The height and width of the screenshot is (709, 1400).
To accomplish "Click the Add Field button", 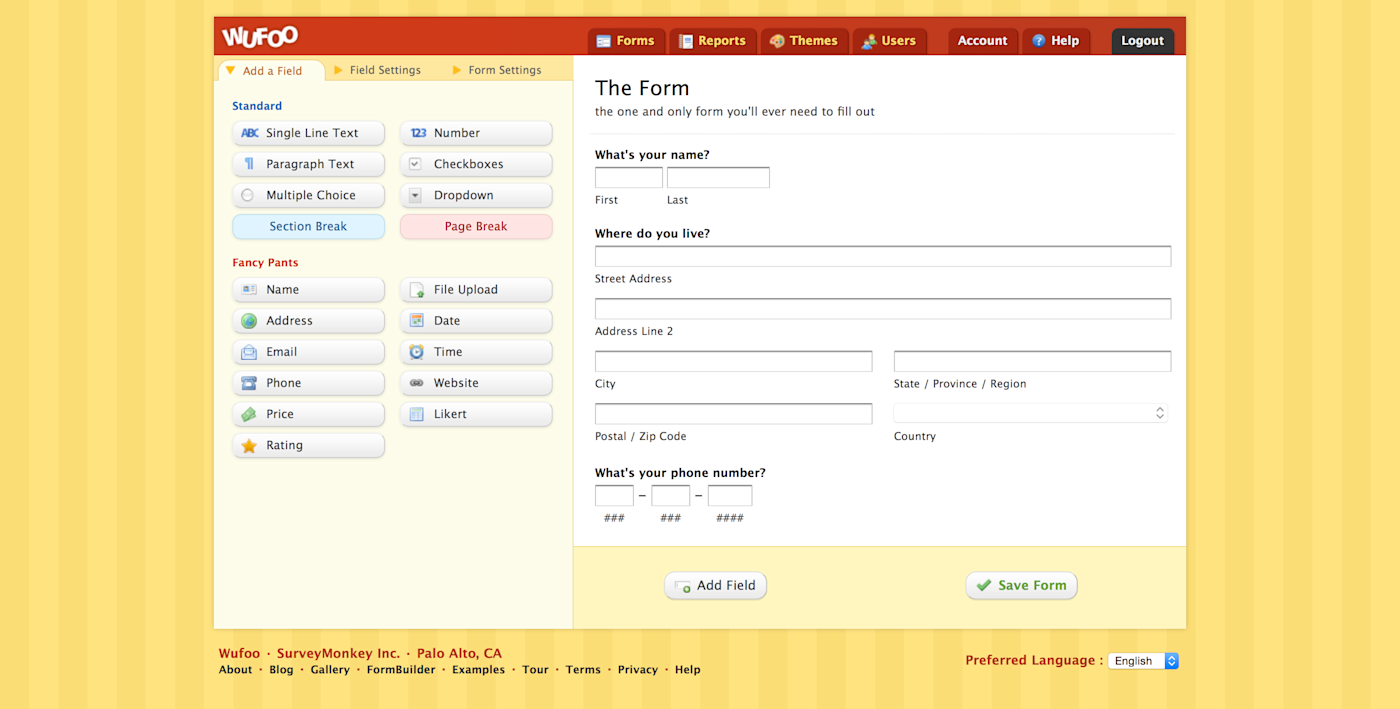I will tap(715, 585).
